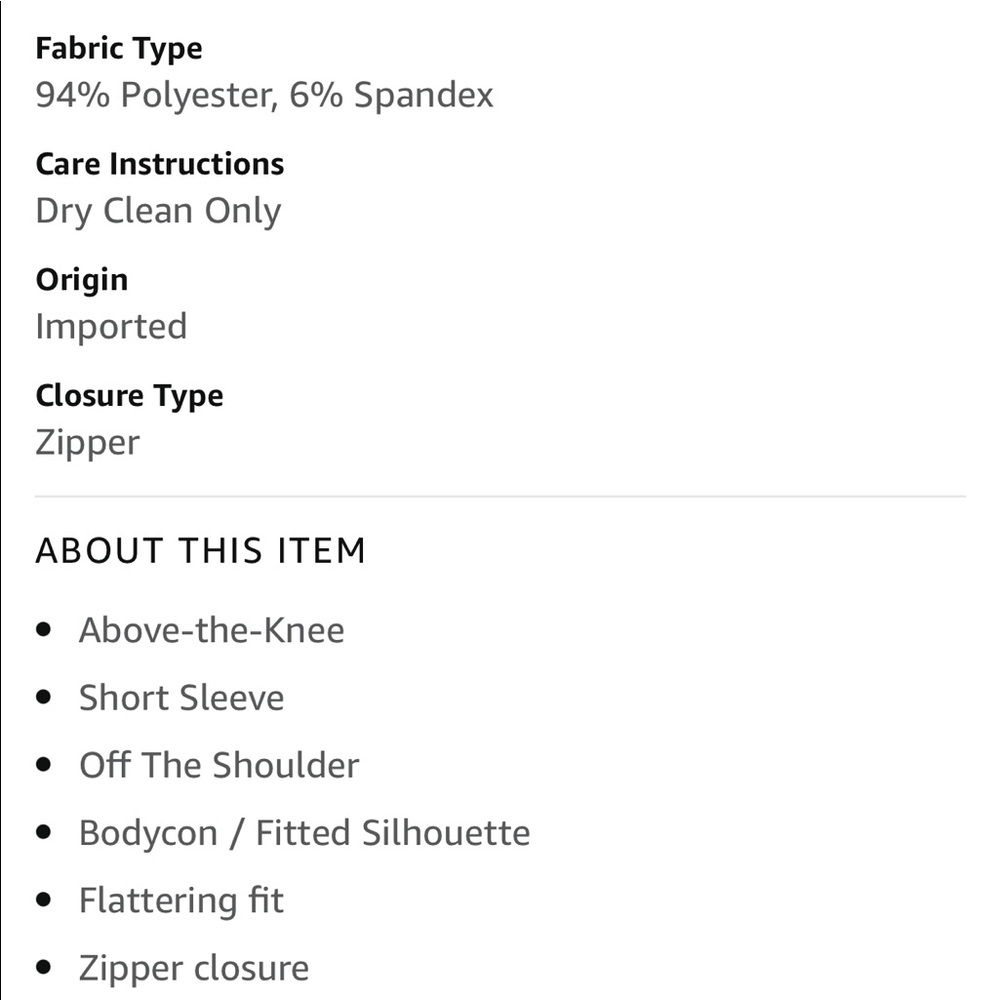The height and width of the screenshot is (1000, 1000).
Task: Select the Imported text
Action: (111, 327)
